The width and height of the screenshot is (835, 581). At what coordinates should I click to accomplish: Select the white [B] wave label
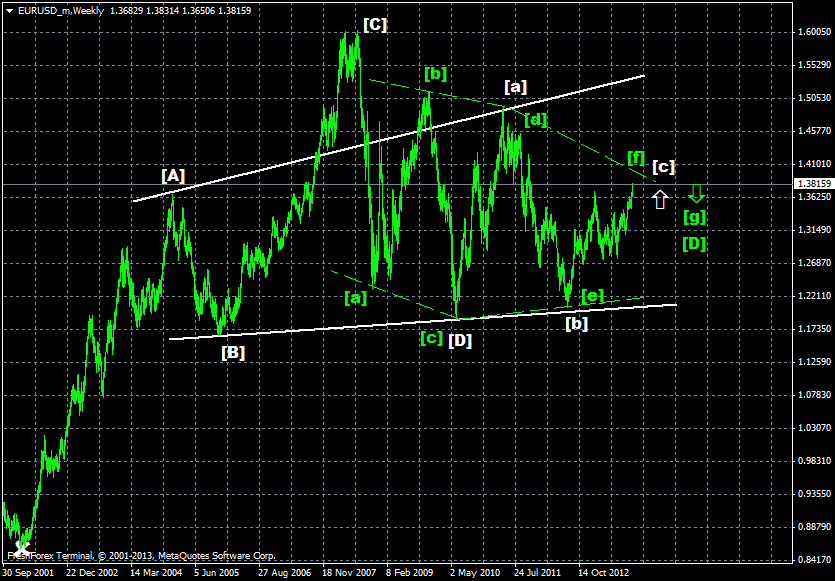tap(233, 352)
